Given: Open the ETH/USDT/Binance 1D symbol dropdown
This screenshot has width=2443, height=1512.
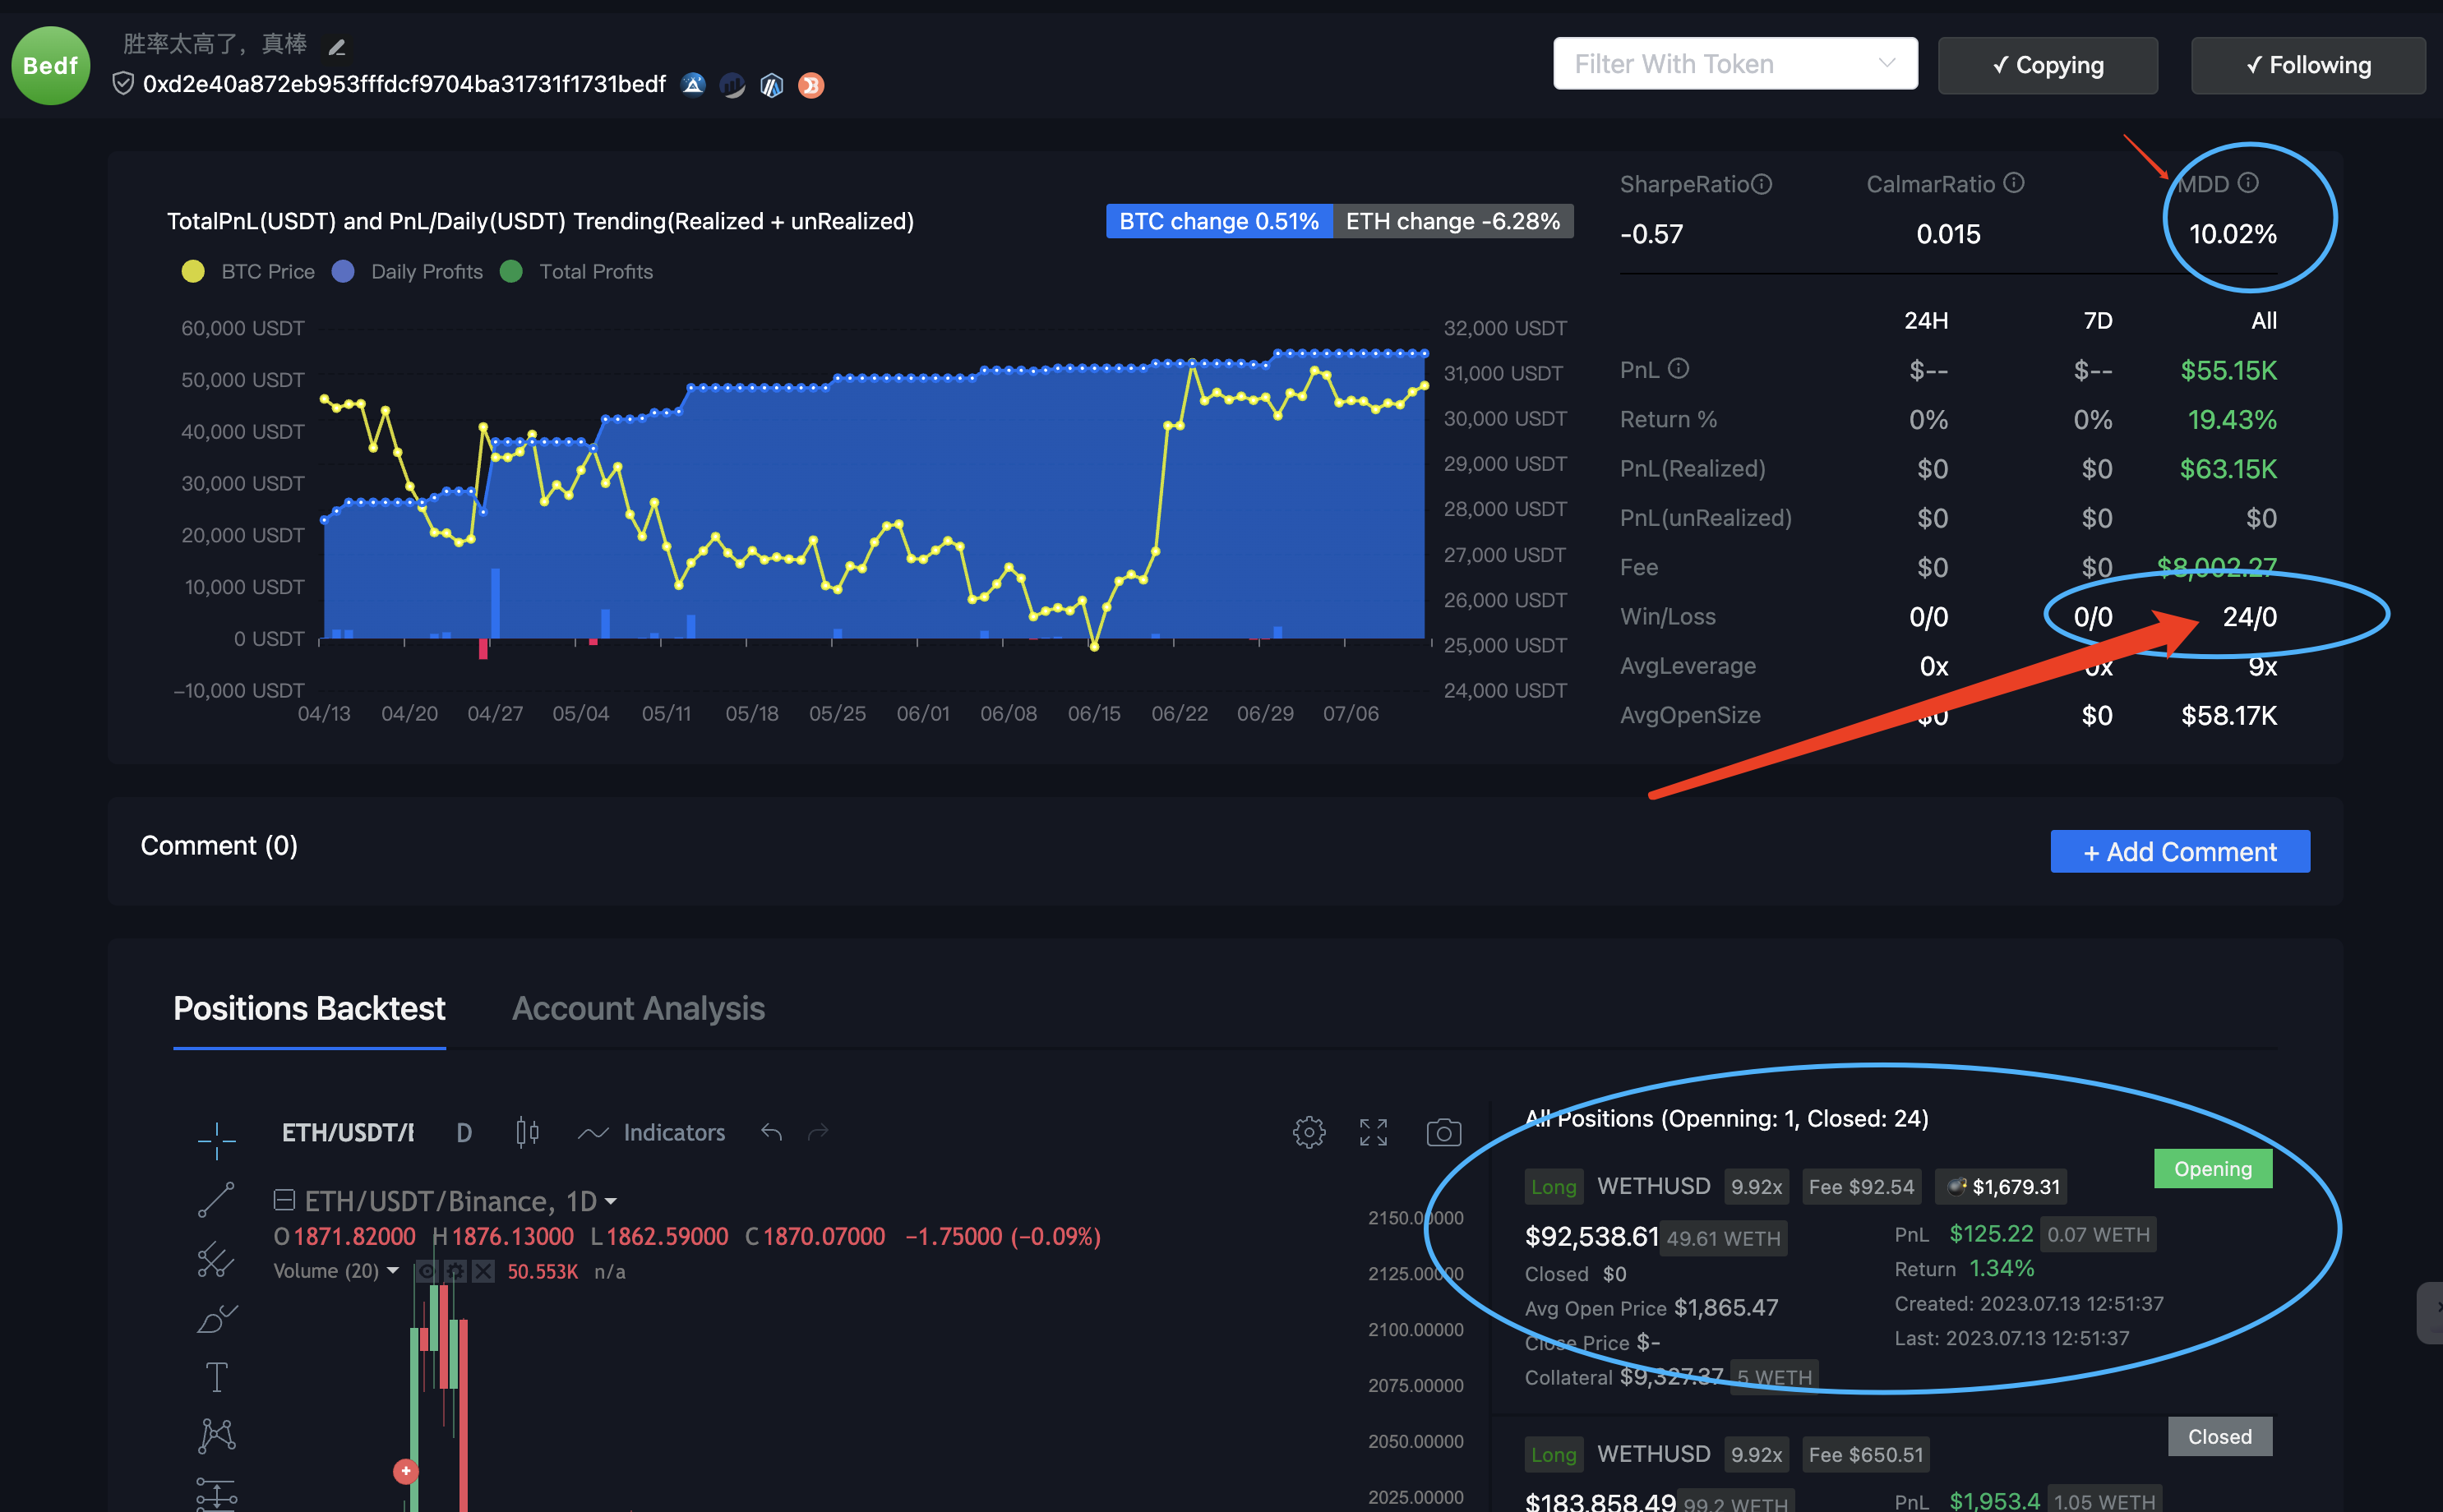Looking at the screenshot, I should [610, 1200].
